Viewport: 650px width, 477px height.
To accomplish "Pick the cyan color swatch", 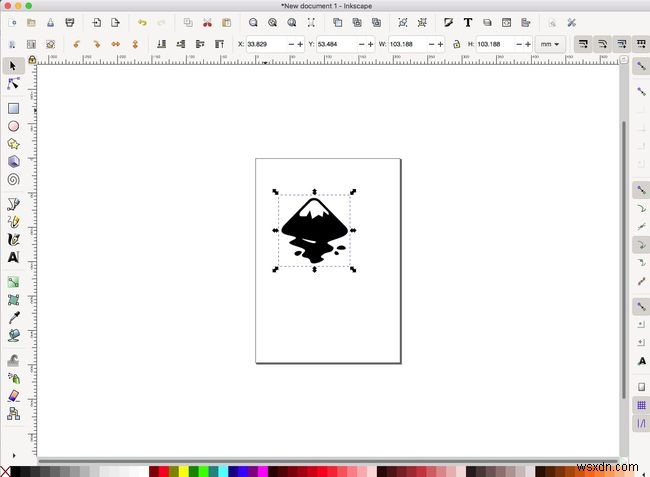I will pos(223,472).
